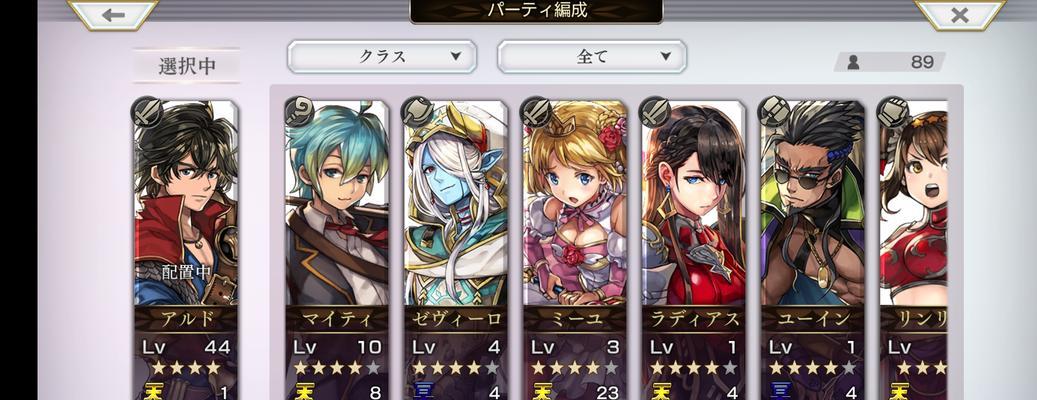Click the staff class icon on マイティ card

tap(300, 111)
